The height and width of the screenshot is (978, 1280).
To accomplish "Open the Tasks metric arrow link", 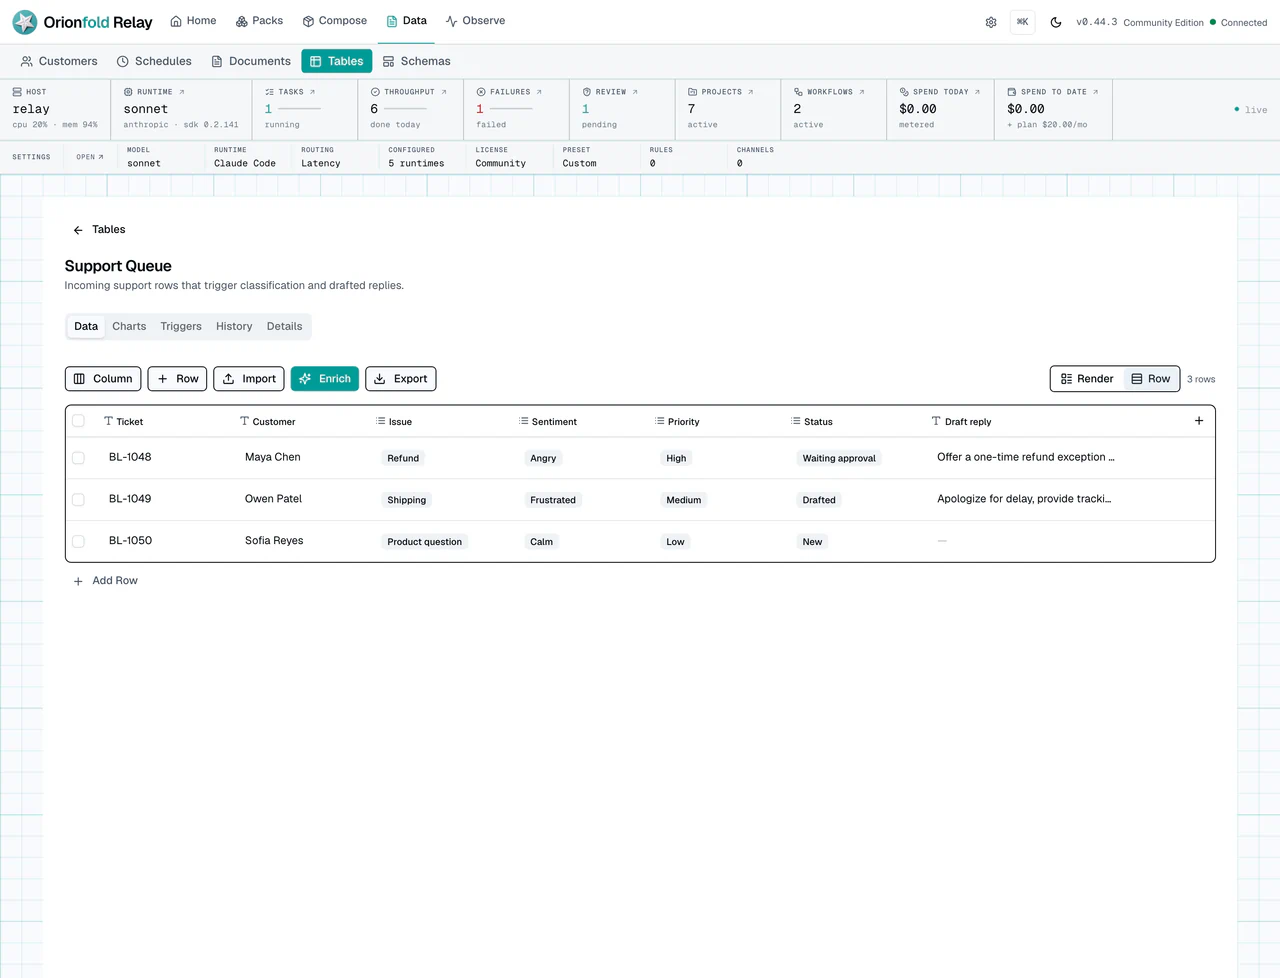I will click(x=312, y=92).
